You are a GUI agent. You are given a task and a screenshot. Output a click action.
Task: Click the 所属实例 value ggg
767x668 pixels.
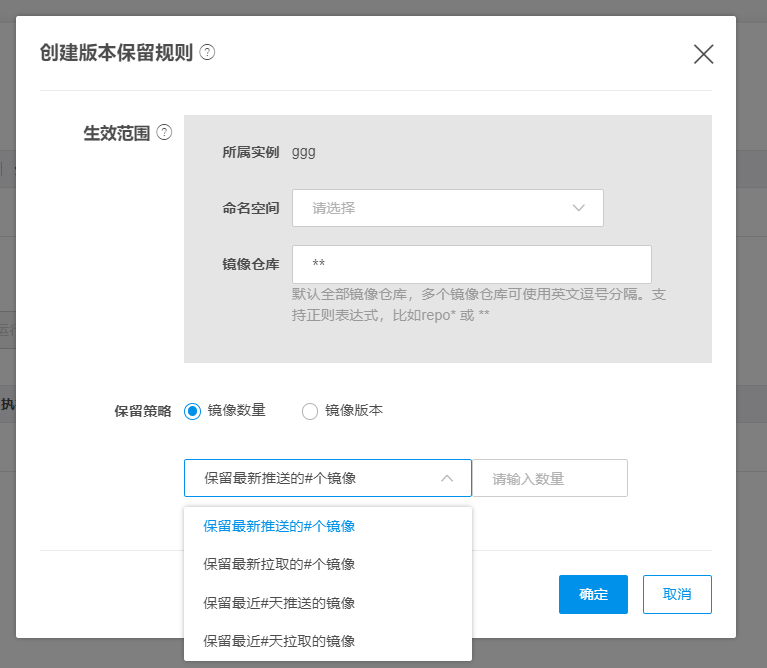[303, 152]
